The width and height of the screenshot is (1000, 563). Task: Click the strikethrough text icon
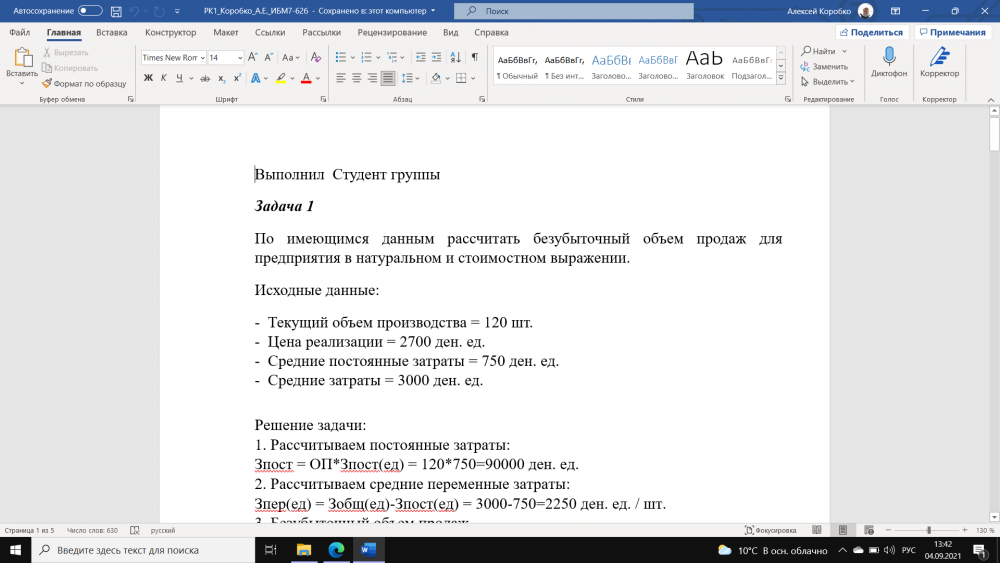pos(205,78)
